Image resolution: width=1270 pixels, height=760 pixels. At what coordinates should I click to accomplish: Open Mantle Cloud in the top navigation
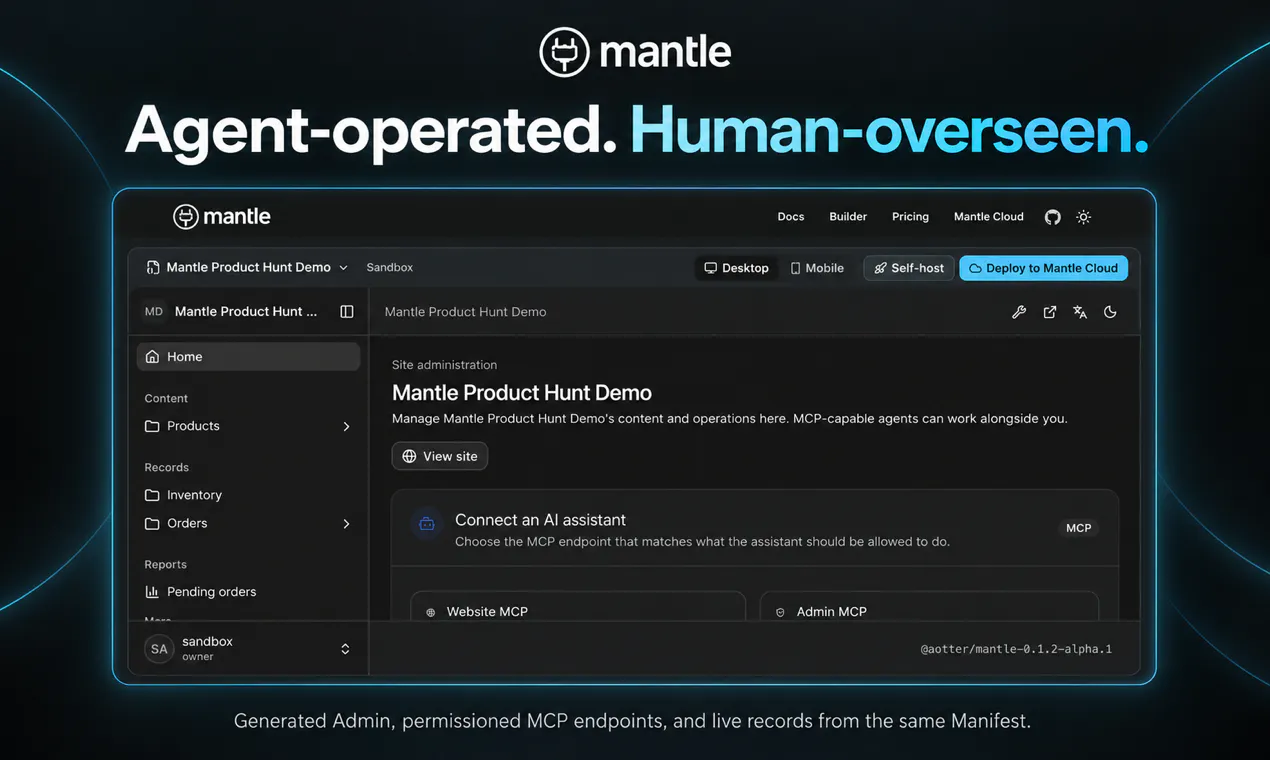tap(989, 217)
